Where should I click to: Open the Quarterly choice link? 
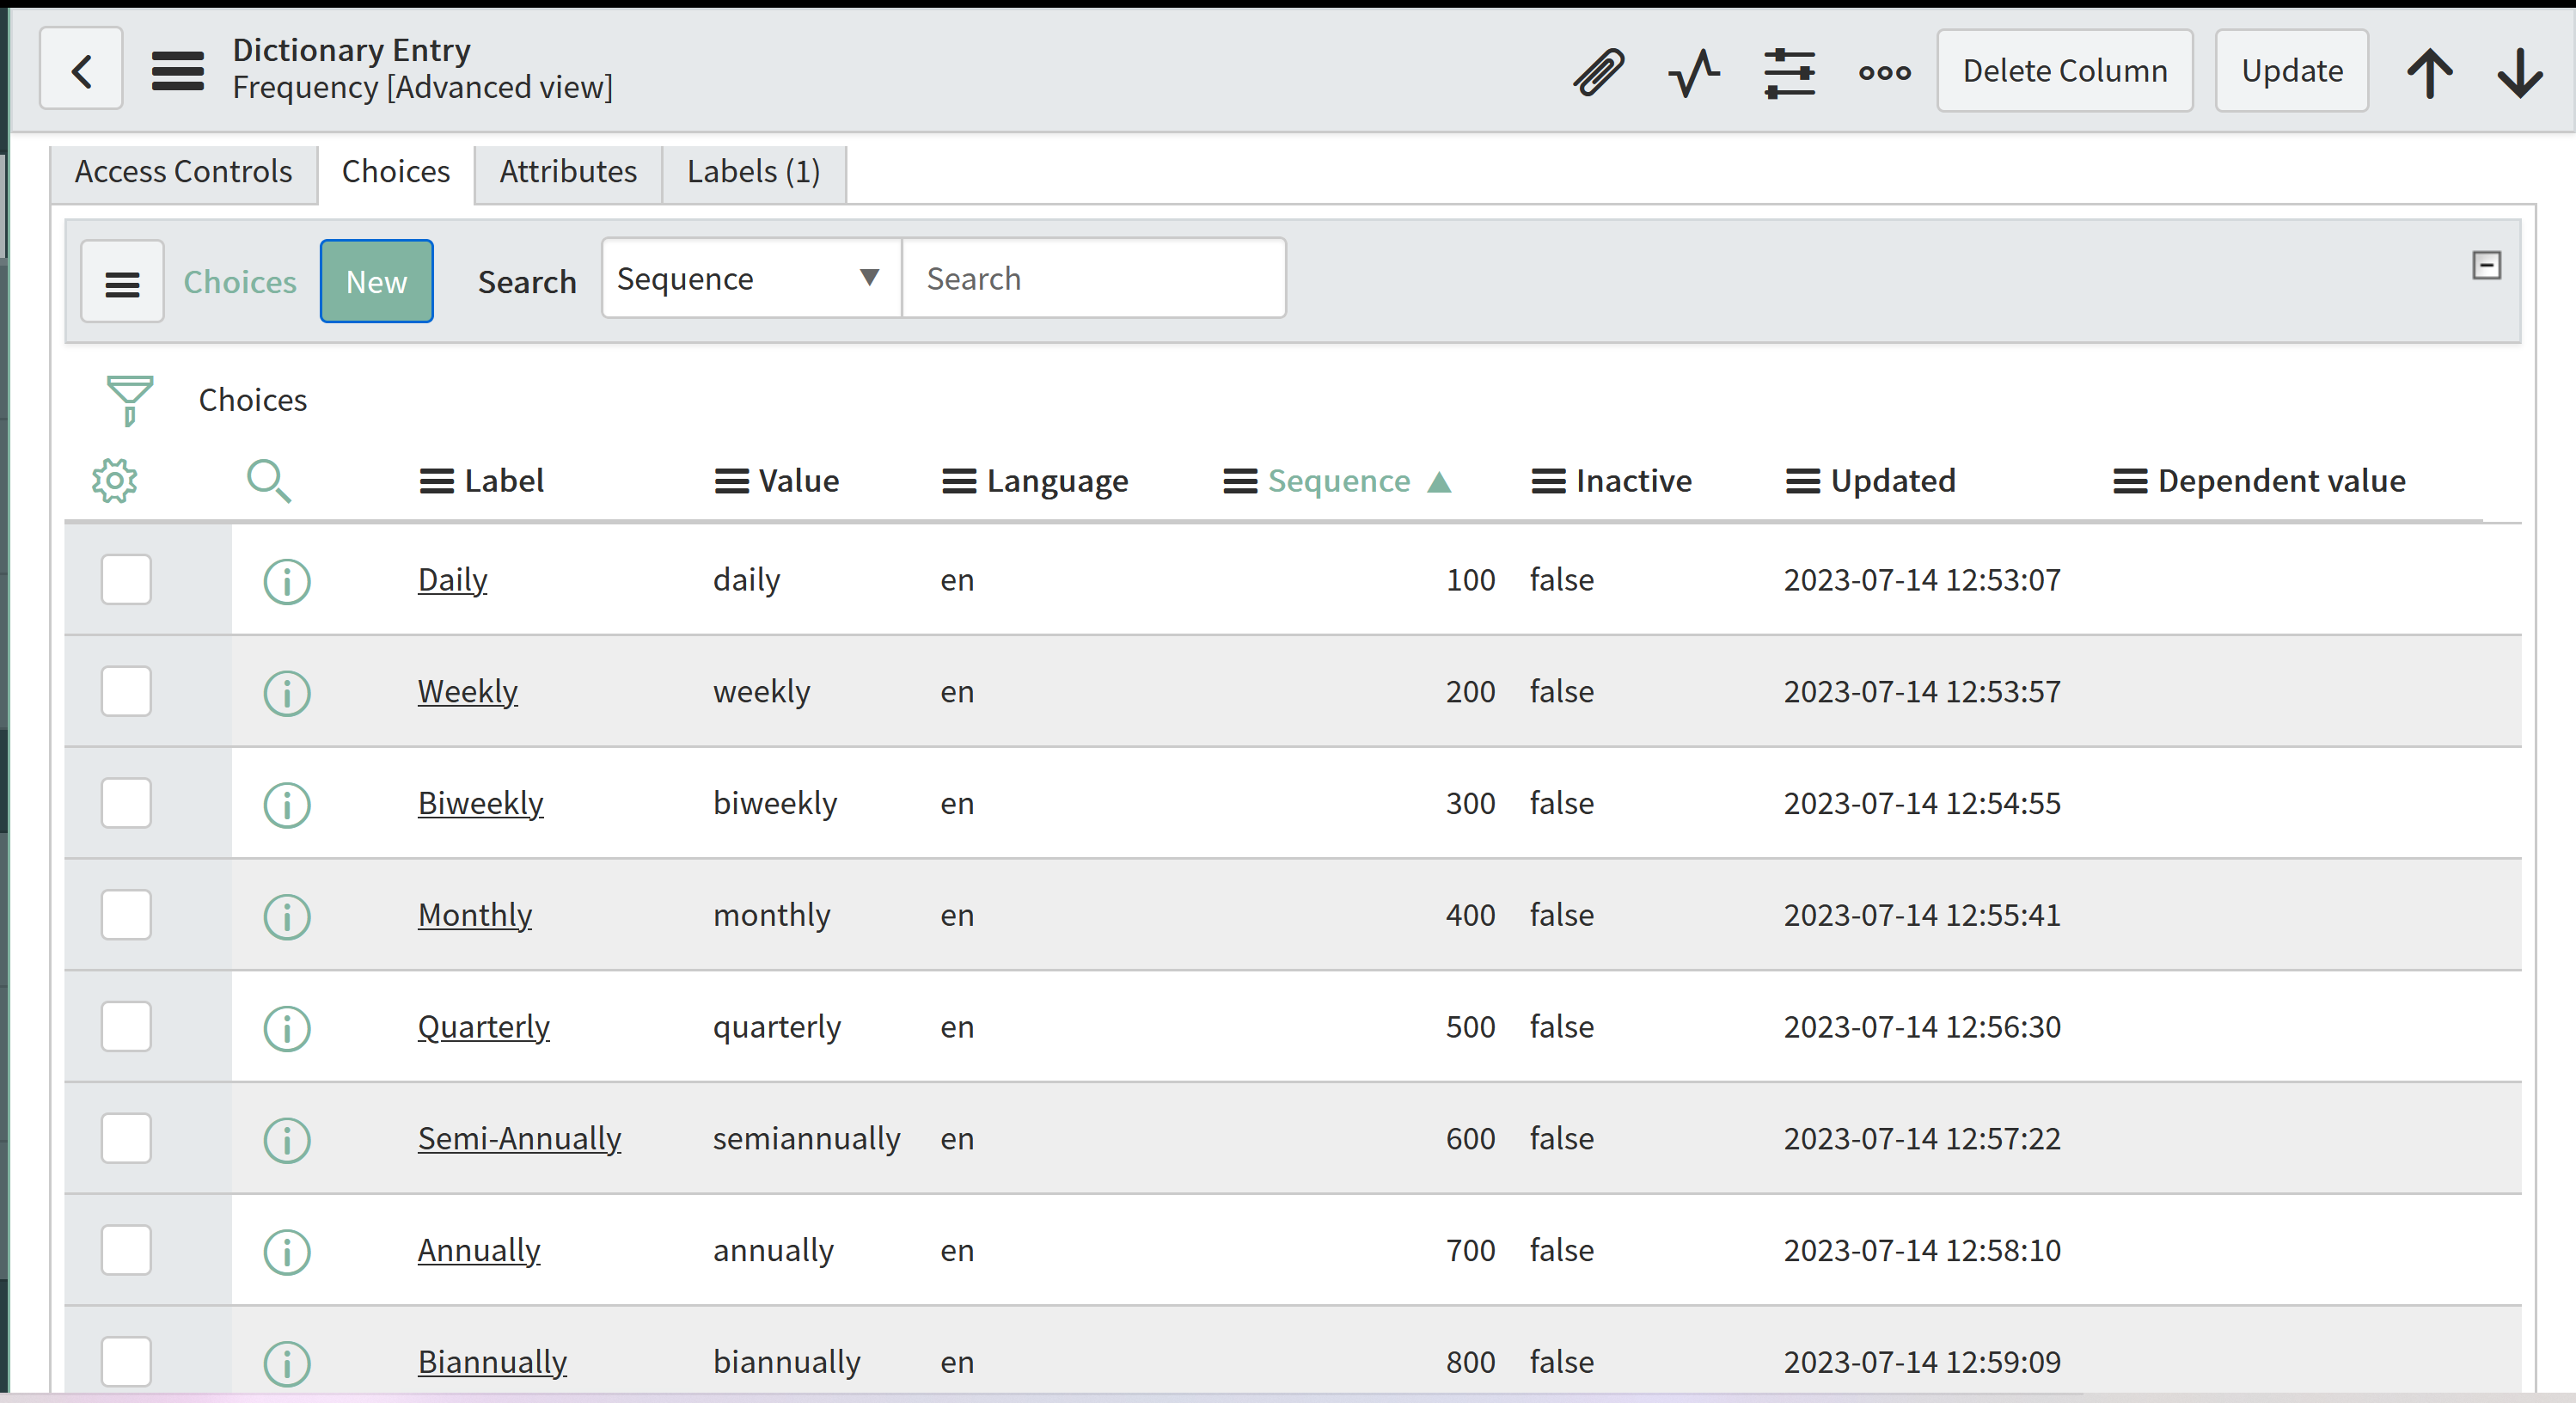(483, 1027)
